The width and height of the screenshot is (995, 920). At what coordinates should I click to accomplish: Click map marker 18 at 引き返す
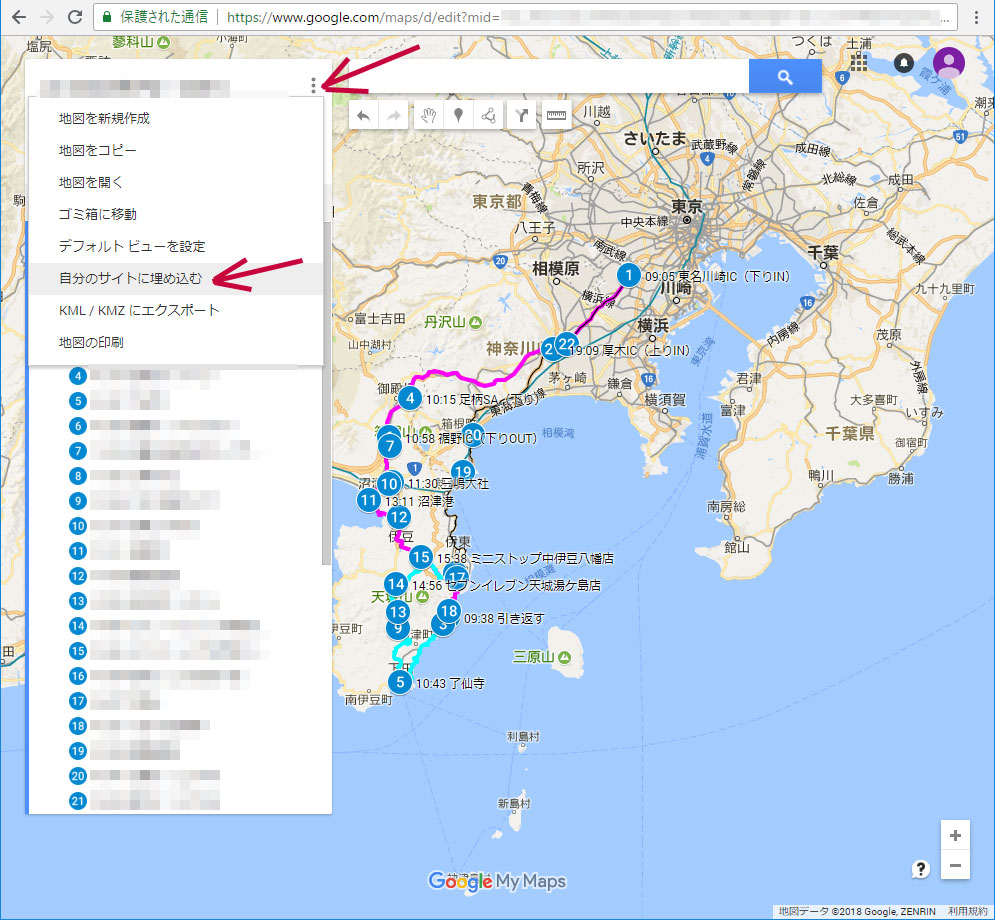(449, 610)
